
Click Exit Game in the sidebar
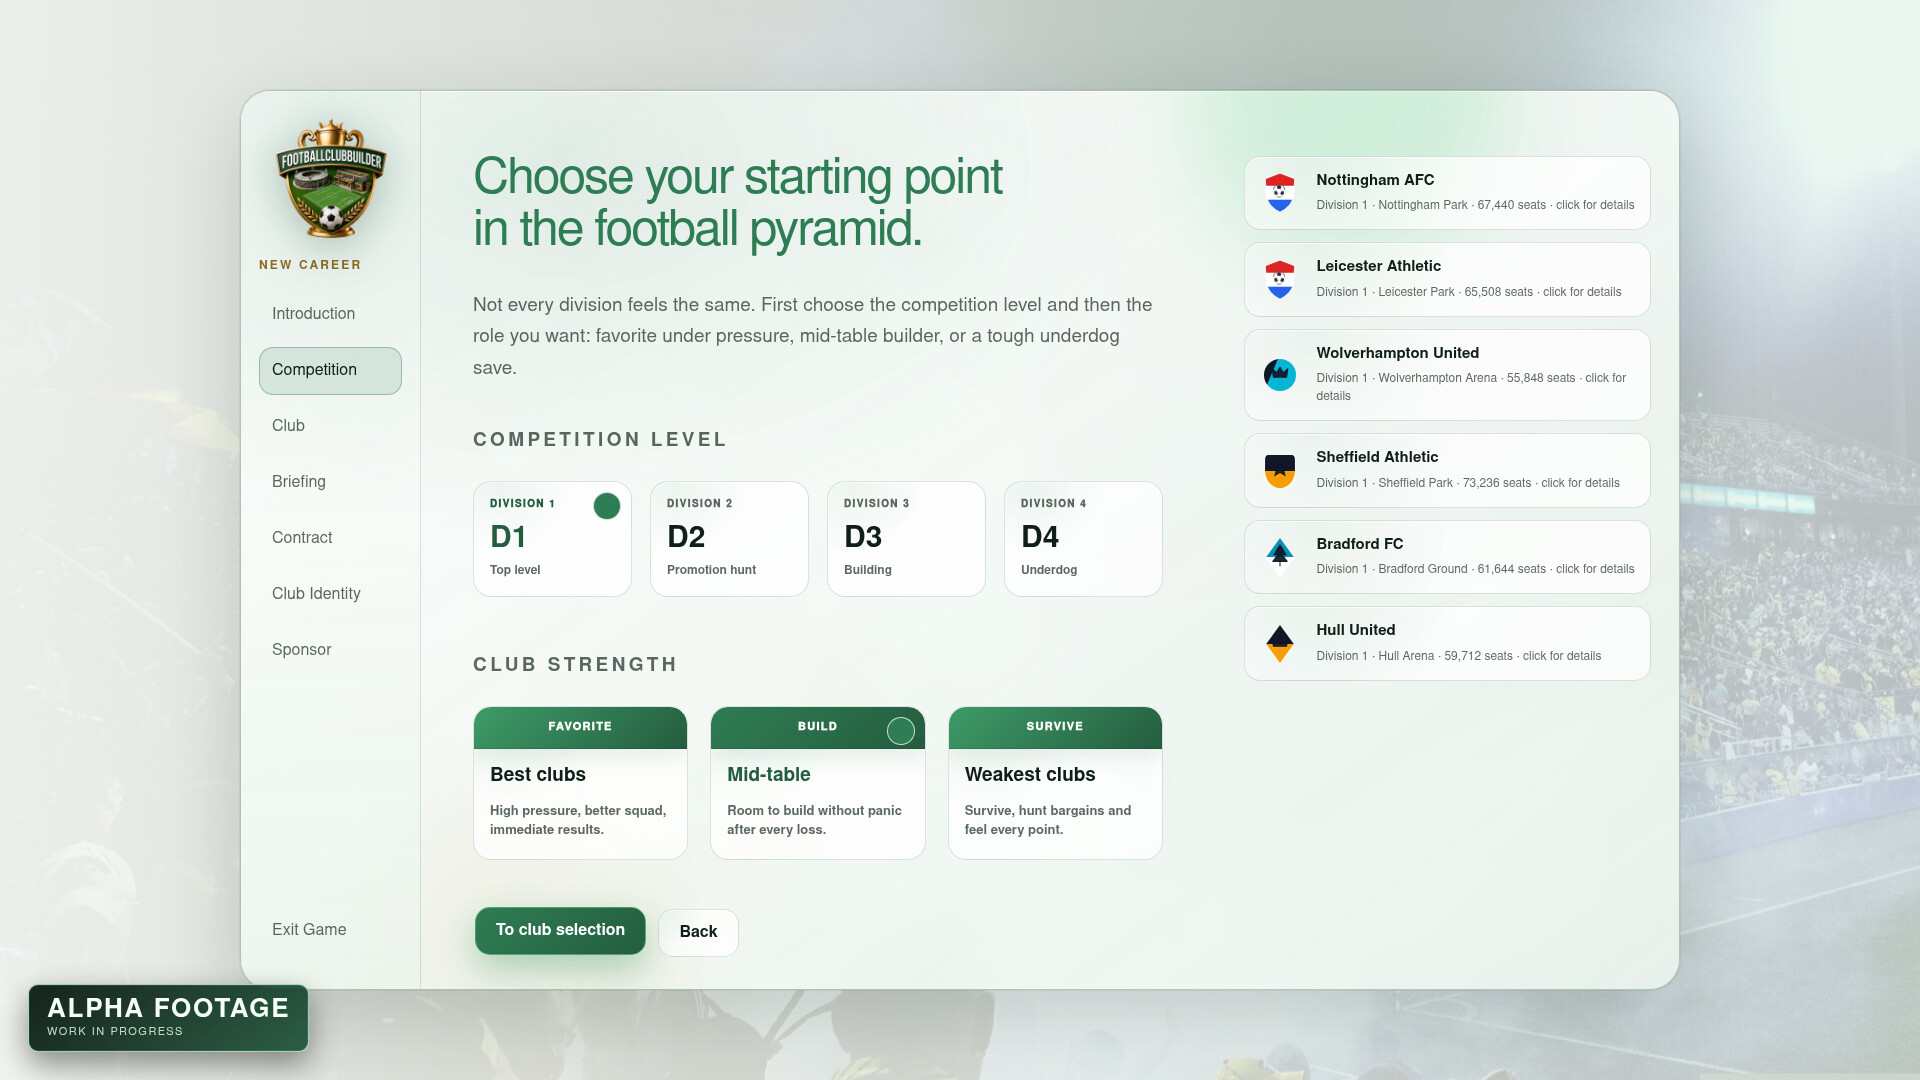(309, 930)
